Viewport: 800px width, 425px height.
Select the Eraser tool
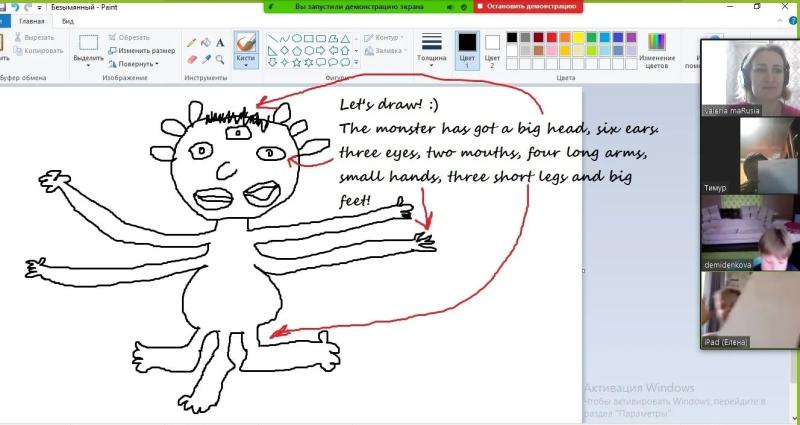point(192,60)
